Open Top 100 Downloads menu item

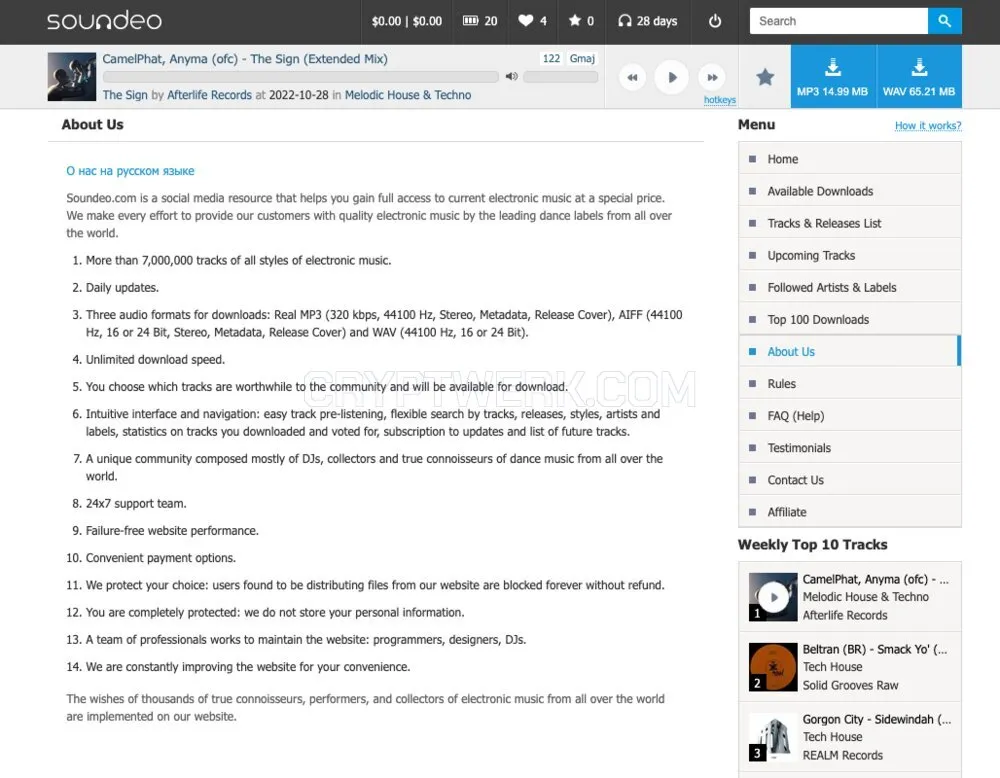click(849, 319)
